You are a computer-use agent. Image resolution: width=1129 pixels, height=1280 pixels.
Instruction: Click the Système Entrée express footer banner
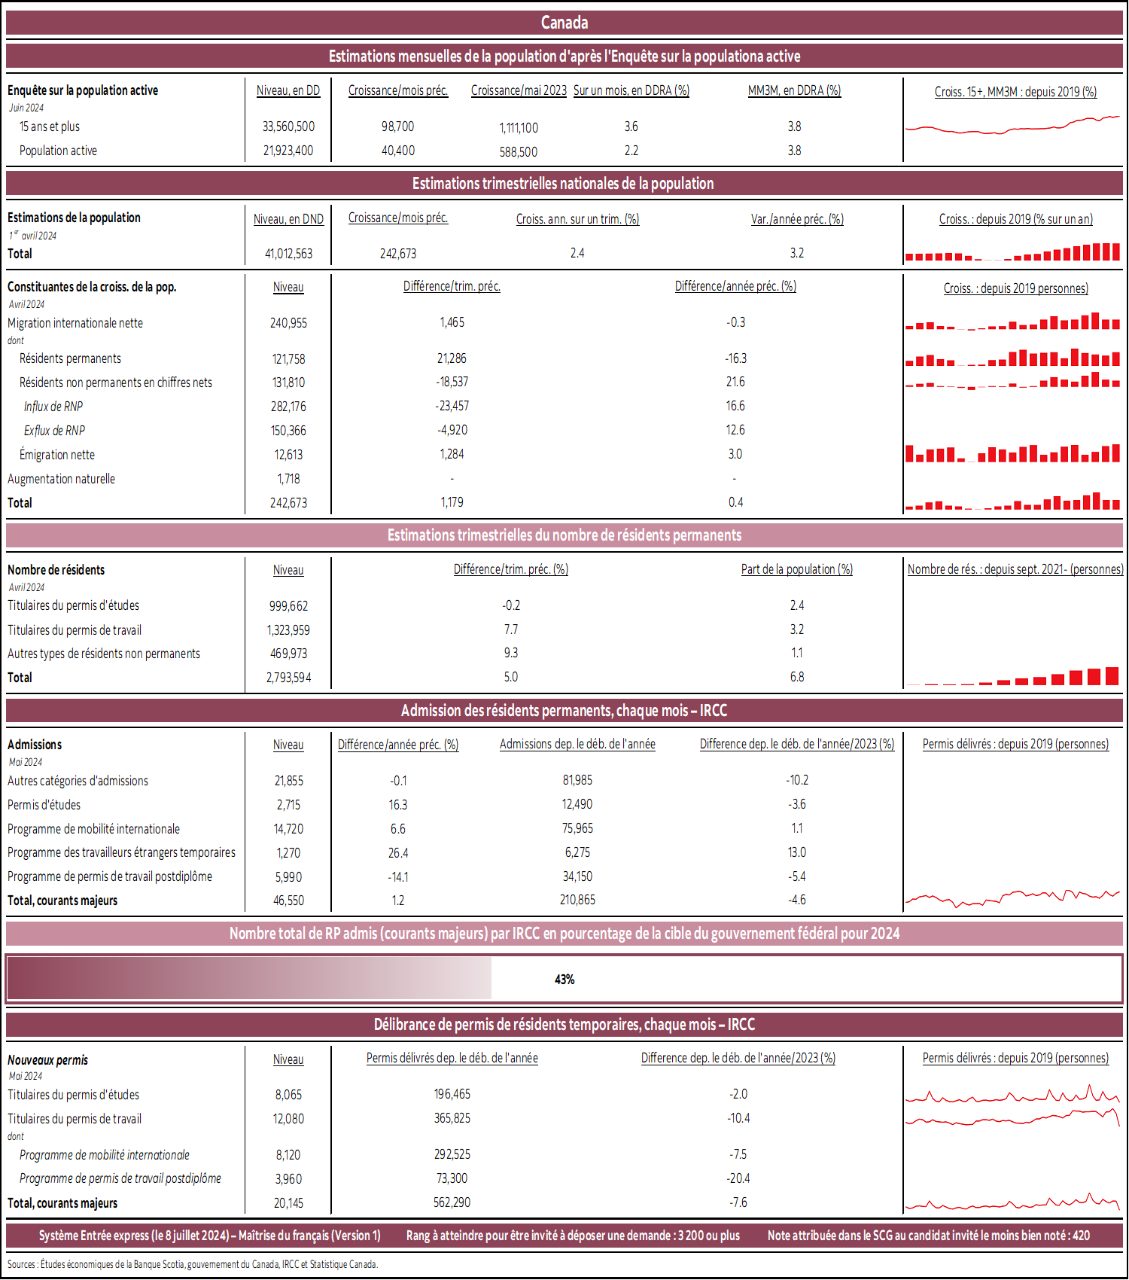[564, 1235]
